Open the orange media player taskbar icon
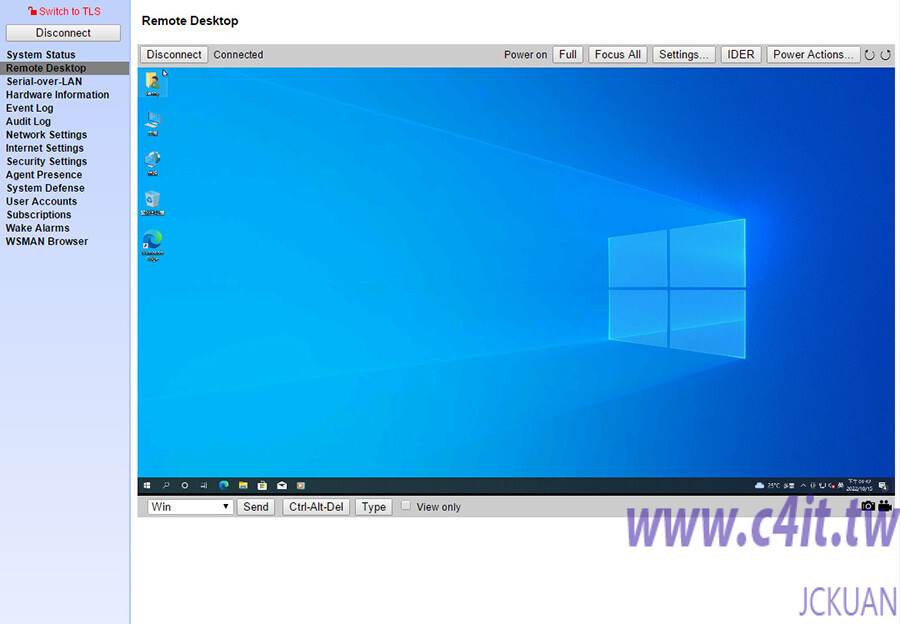Screen dimensions: 900x624 (301, 486)
